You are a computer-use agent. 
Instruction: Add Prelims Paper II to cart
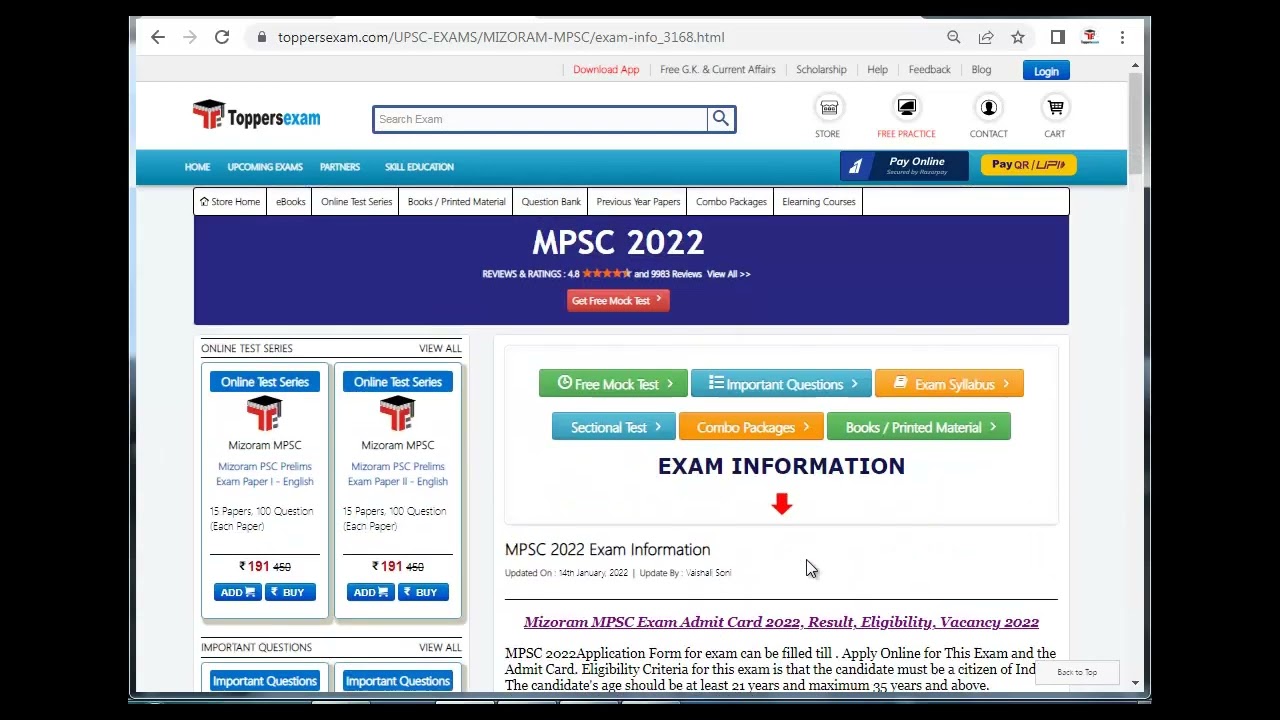(371, 592)
